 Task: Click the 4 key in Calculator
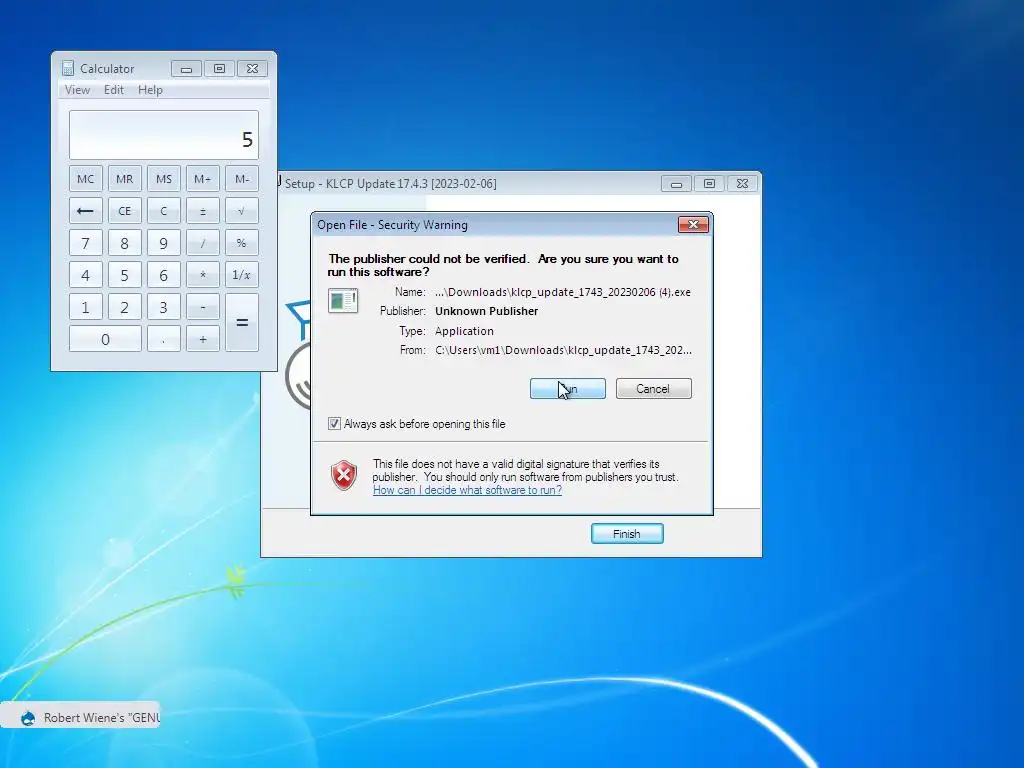pyautogui.click(x=86, y=275)
